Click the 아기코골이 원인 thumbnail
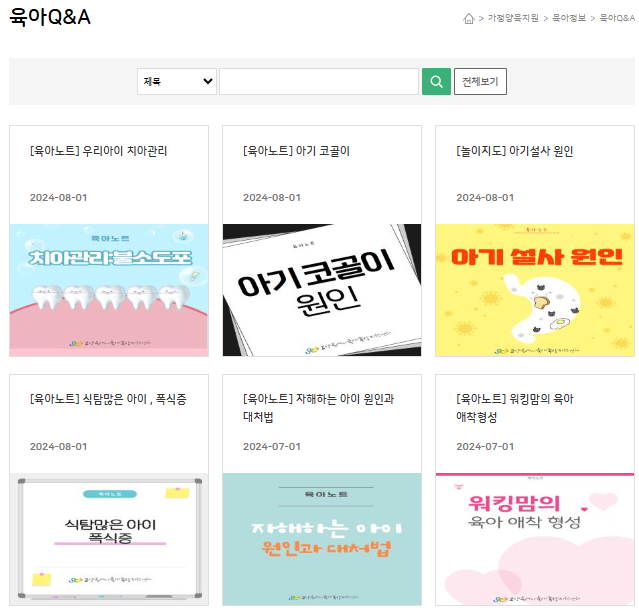Screen dimensions: 639x611 322,290
